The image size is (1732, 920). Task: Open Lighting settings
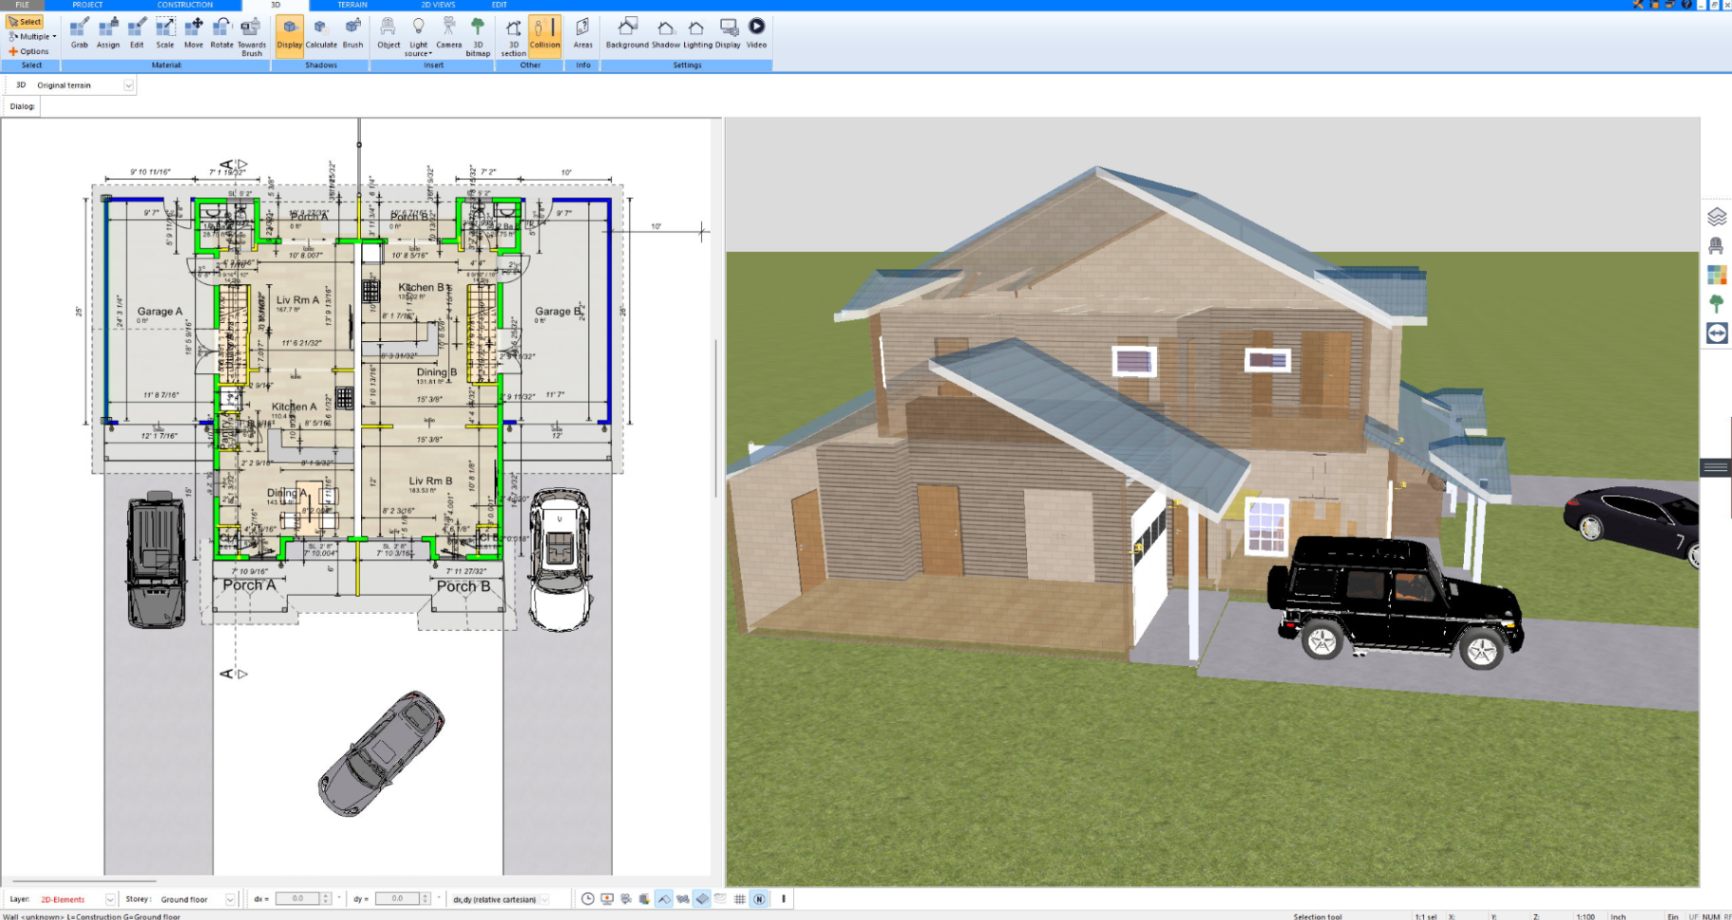click(697, 32)
